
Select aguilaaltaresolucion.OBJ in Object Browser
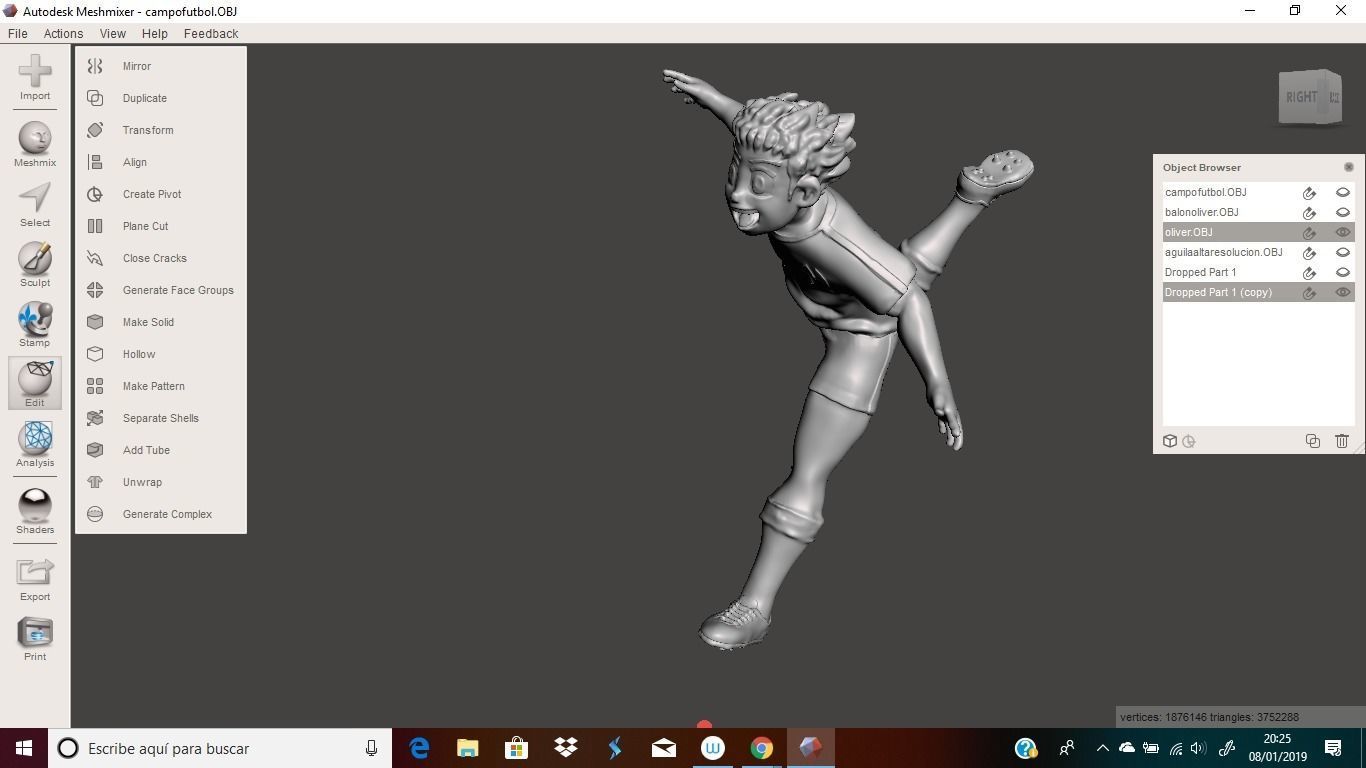1223,252
